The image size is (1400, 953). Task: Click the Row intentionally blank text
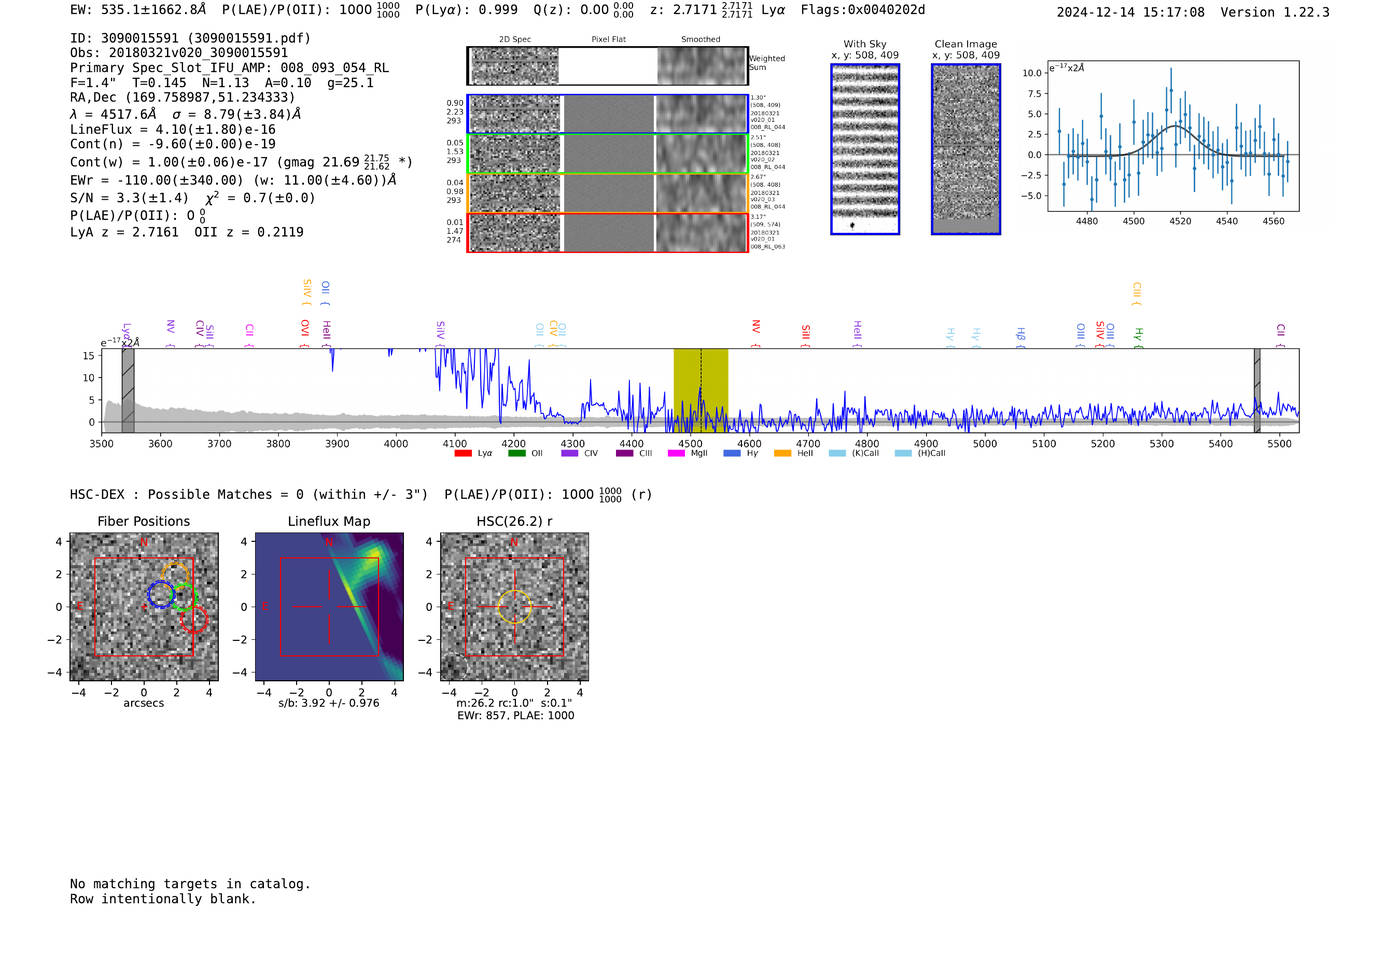click(163, 899)
